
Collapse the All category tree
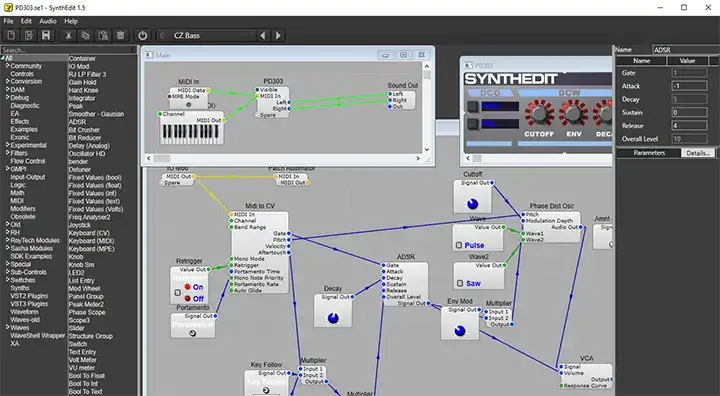(3, 58)
